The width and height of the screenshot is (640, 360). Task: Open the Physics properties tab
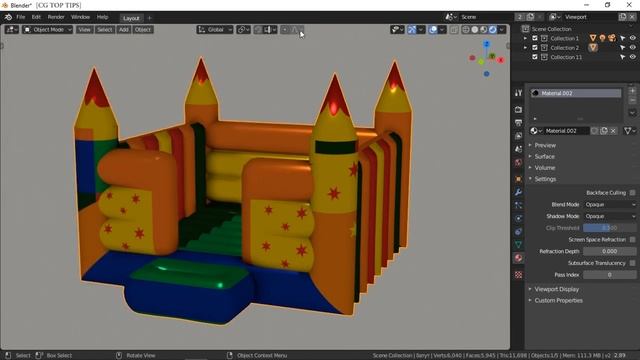coord(518,218)
